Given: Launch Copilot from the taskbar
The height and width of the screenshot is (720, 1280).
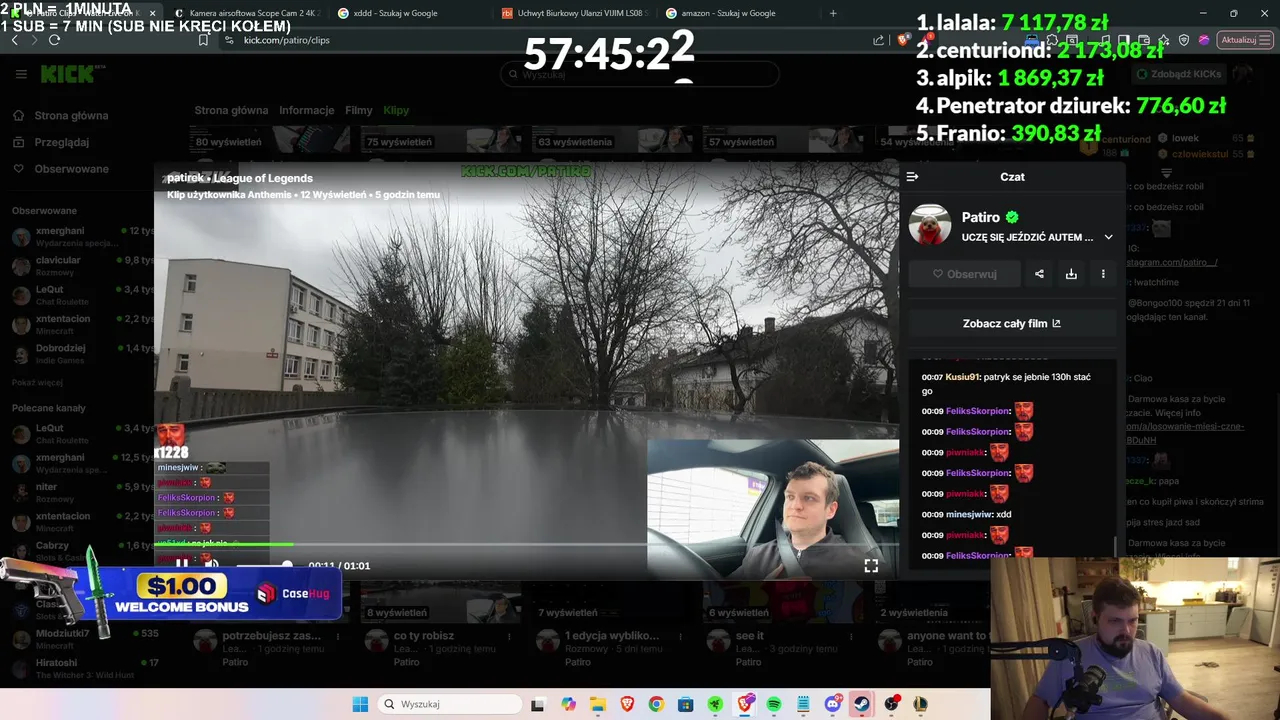Looking at the screenshot, I should tap(569, 704).
